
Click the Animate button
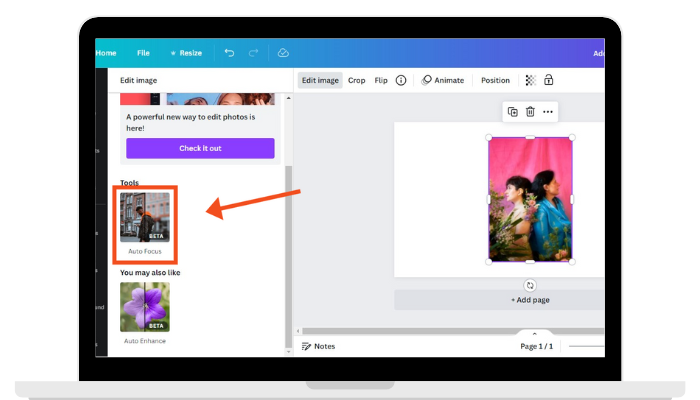pyautogui.click(x=443, y=80)
